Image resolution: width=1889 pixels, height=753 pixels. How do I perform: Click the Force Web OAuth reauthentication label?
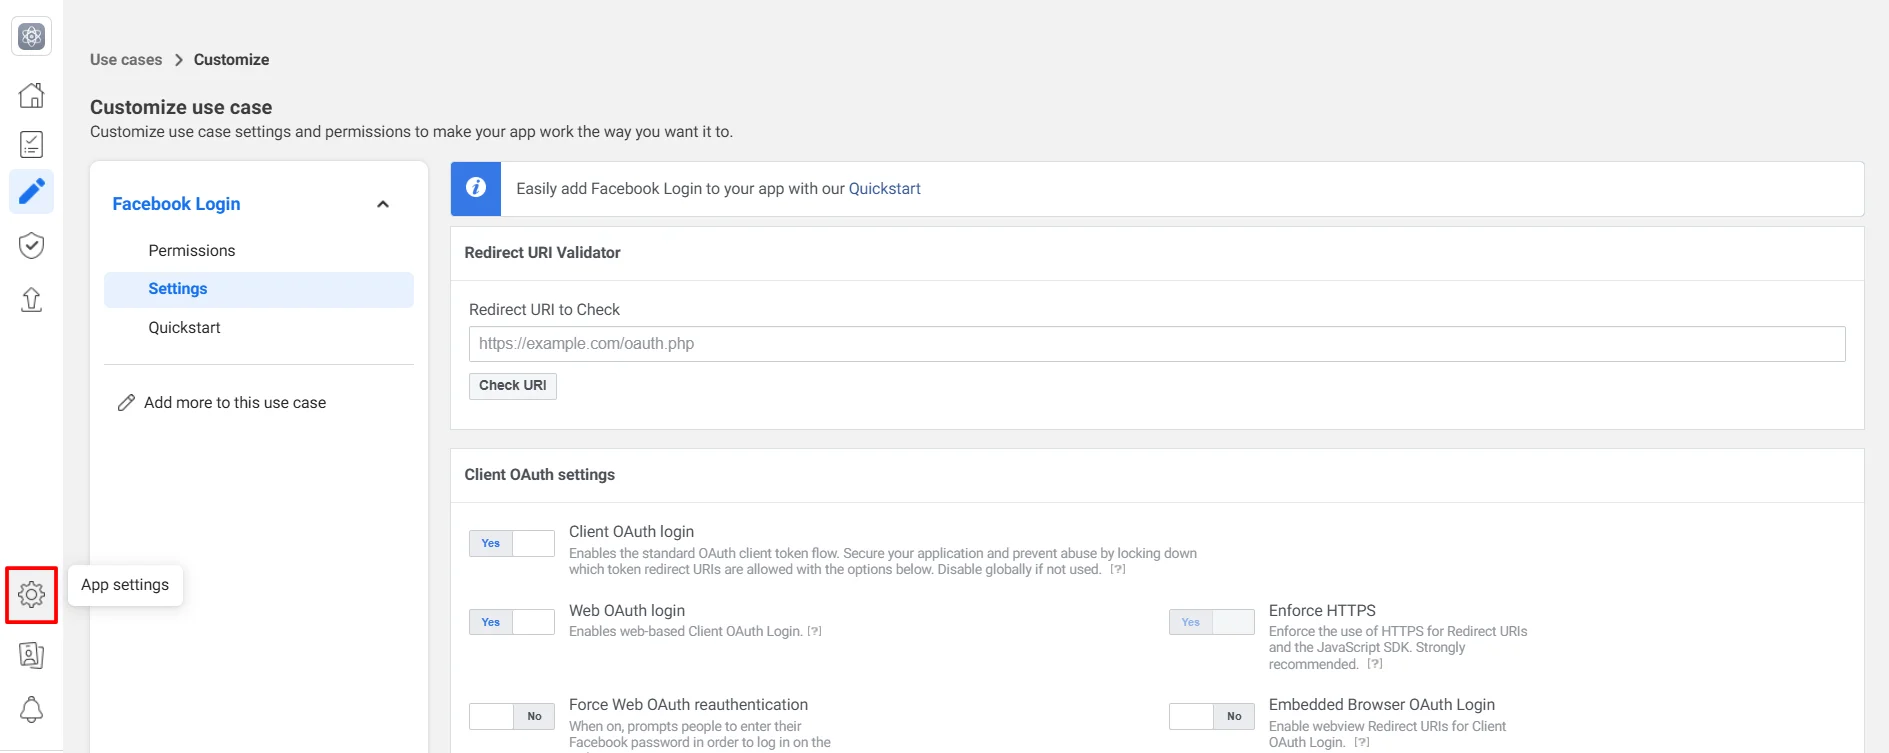pos(688,705)
